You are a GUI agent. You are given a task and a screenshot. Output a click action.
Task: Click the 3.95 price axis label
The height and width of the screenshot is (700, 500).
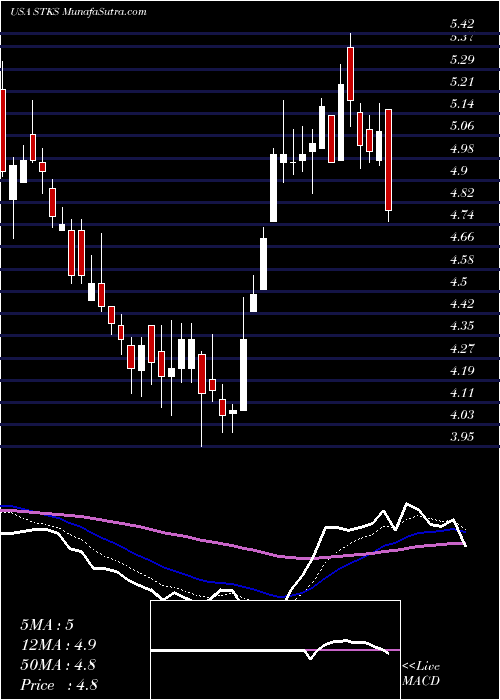pyautogui.click(x=462, y=437)
